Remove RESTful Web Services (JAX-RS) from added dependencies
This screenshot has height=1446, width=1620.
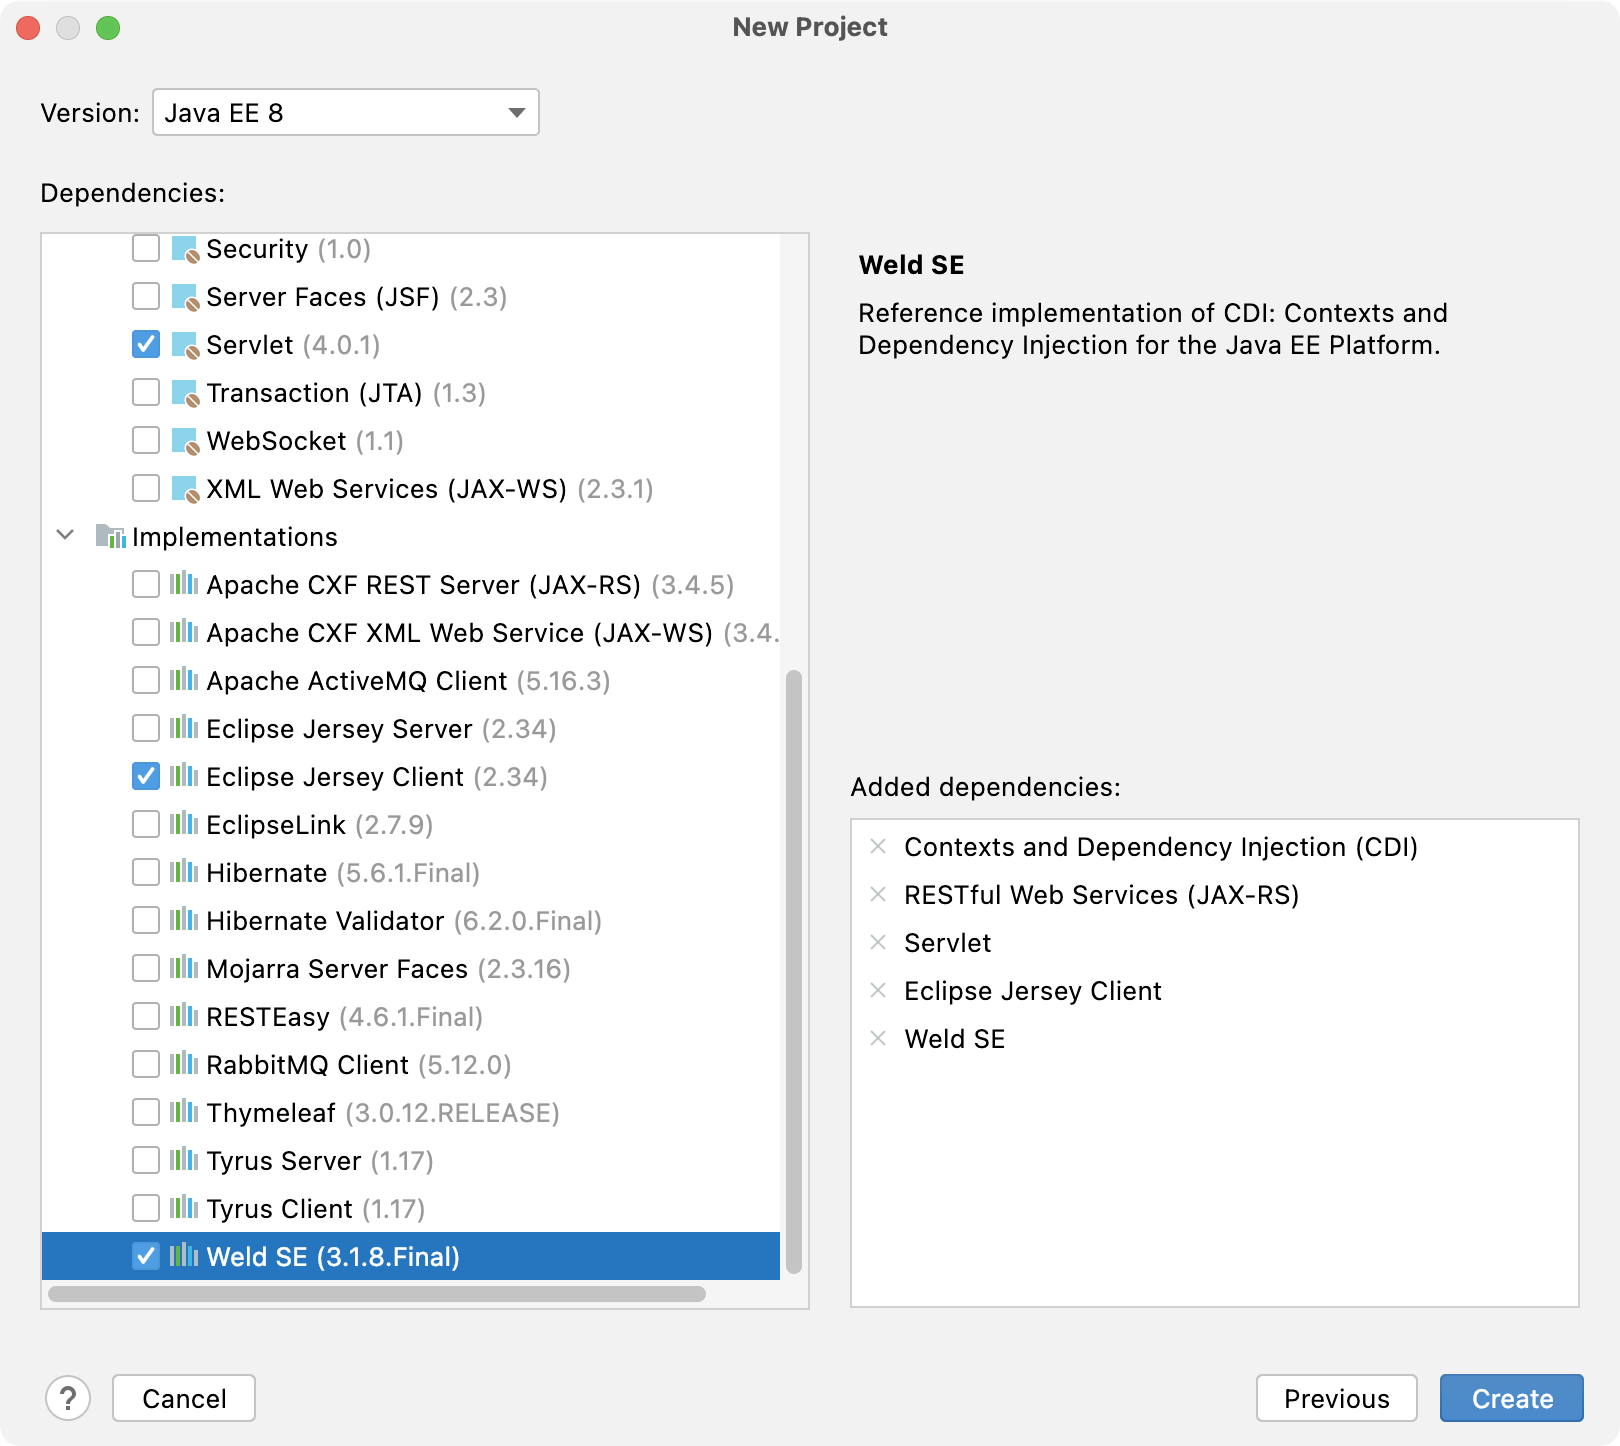pyautogui.click(x=878, y=895)
